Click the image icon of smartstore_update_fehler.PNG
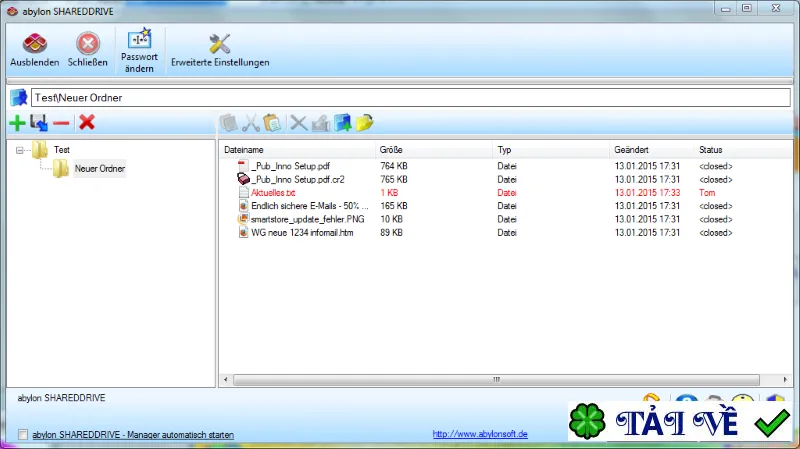The image size is (800, 449). [243, 219]
